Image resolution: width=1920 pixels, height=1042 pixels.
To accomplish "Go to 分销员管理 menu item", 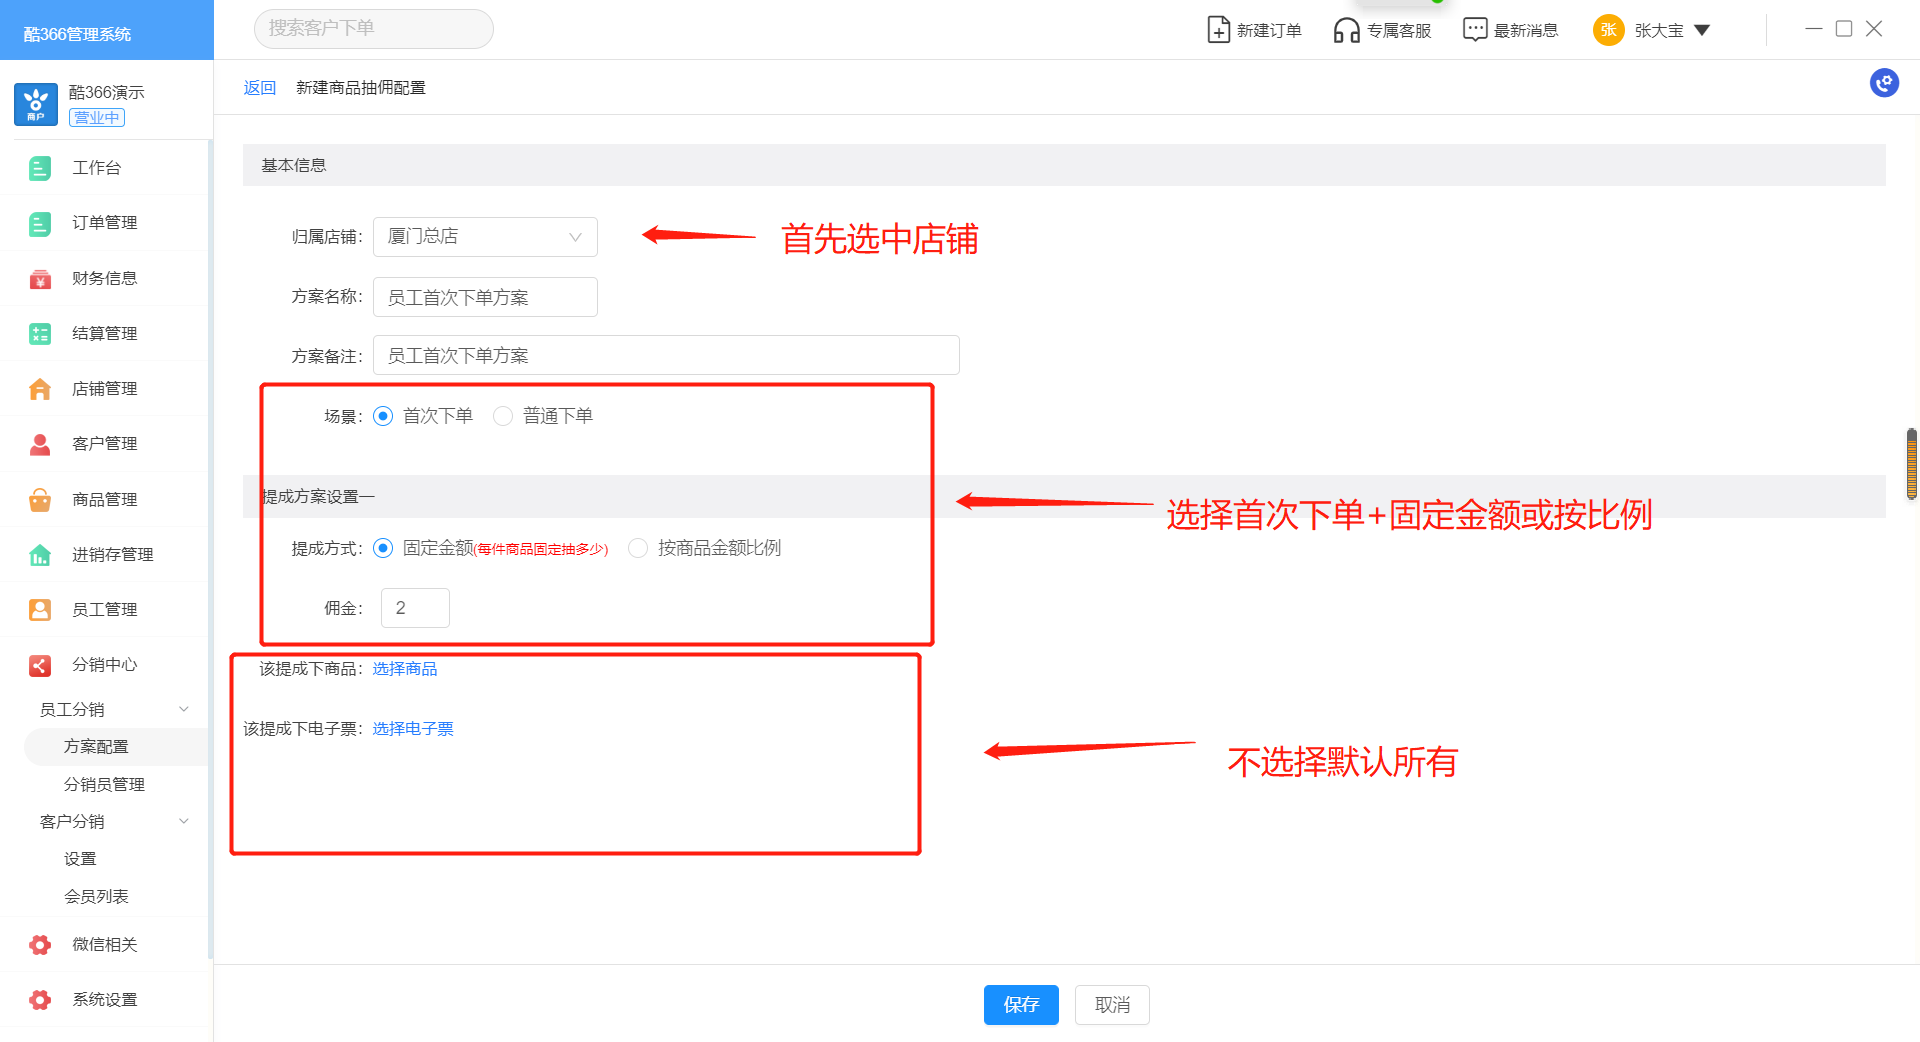I will point(104,785).
